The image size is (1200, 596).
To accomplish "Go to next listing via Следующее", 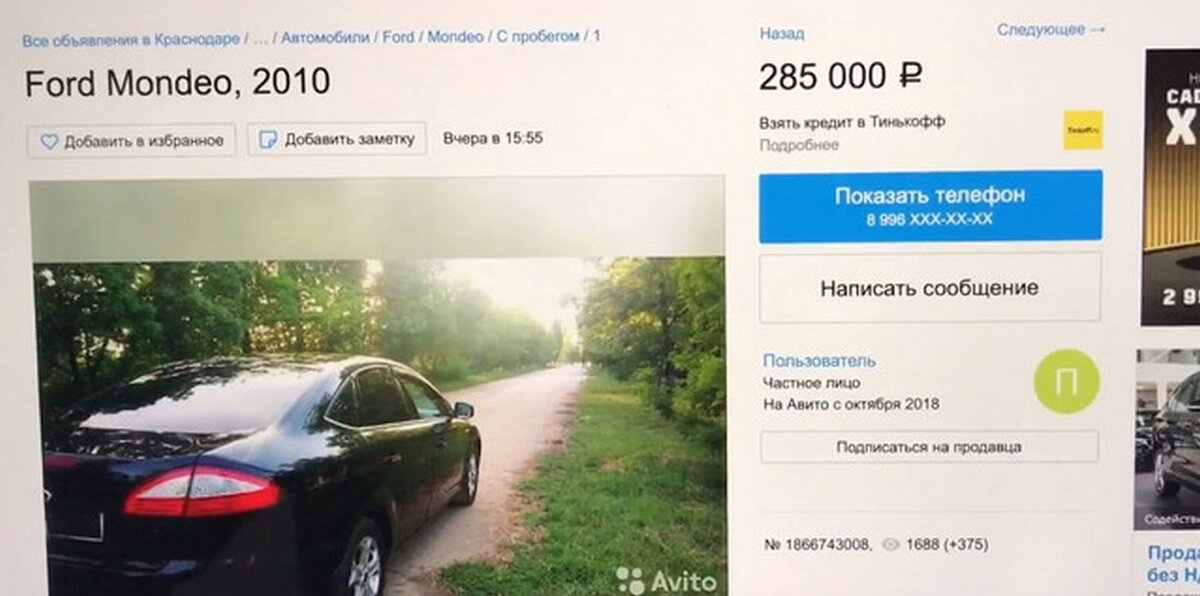I will pos(1051,30).
